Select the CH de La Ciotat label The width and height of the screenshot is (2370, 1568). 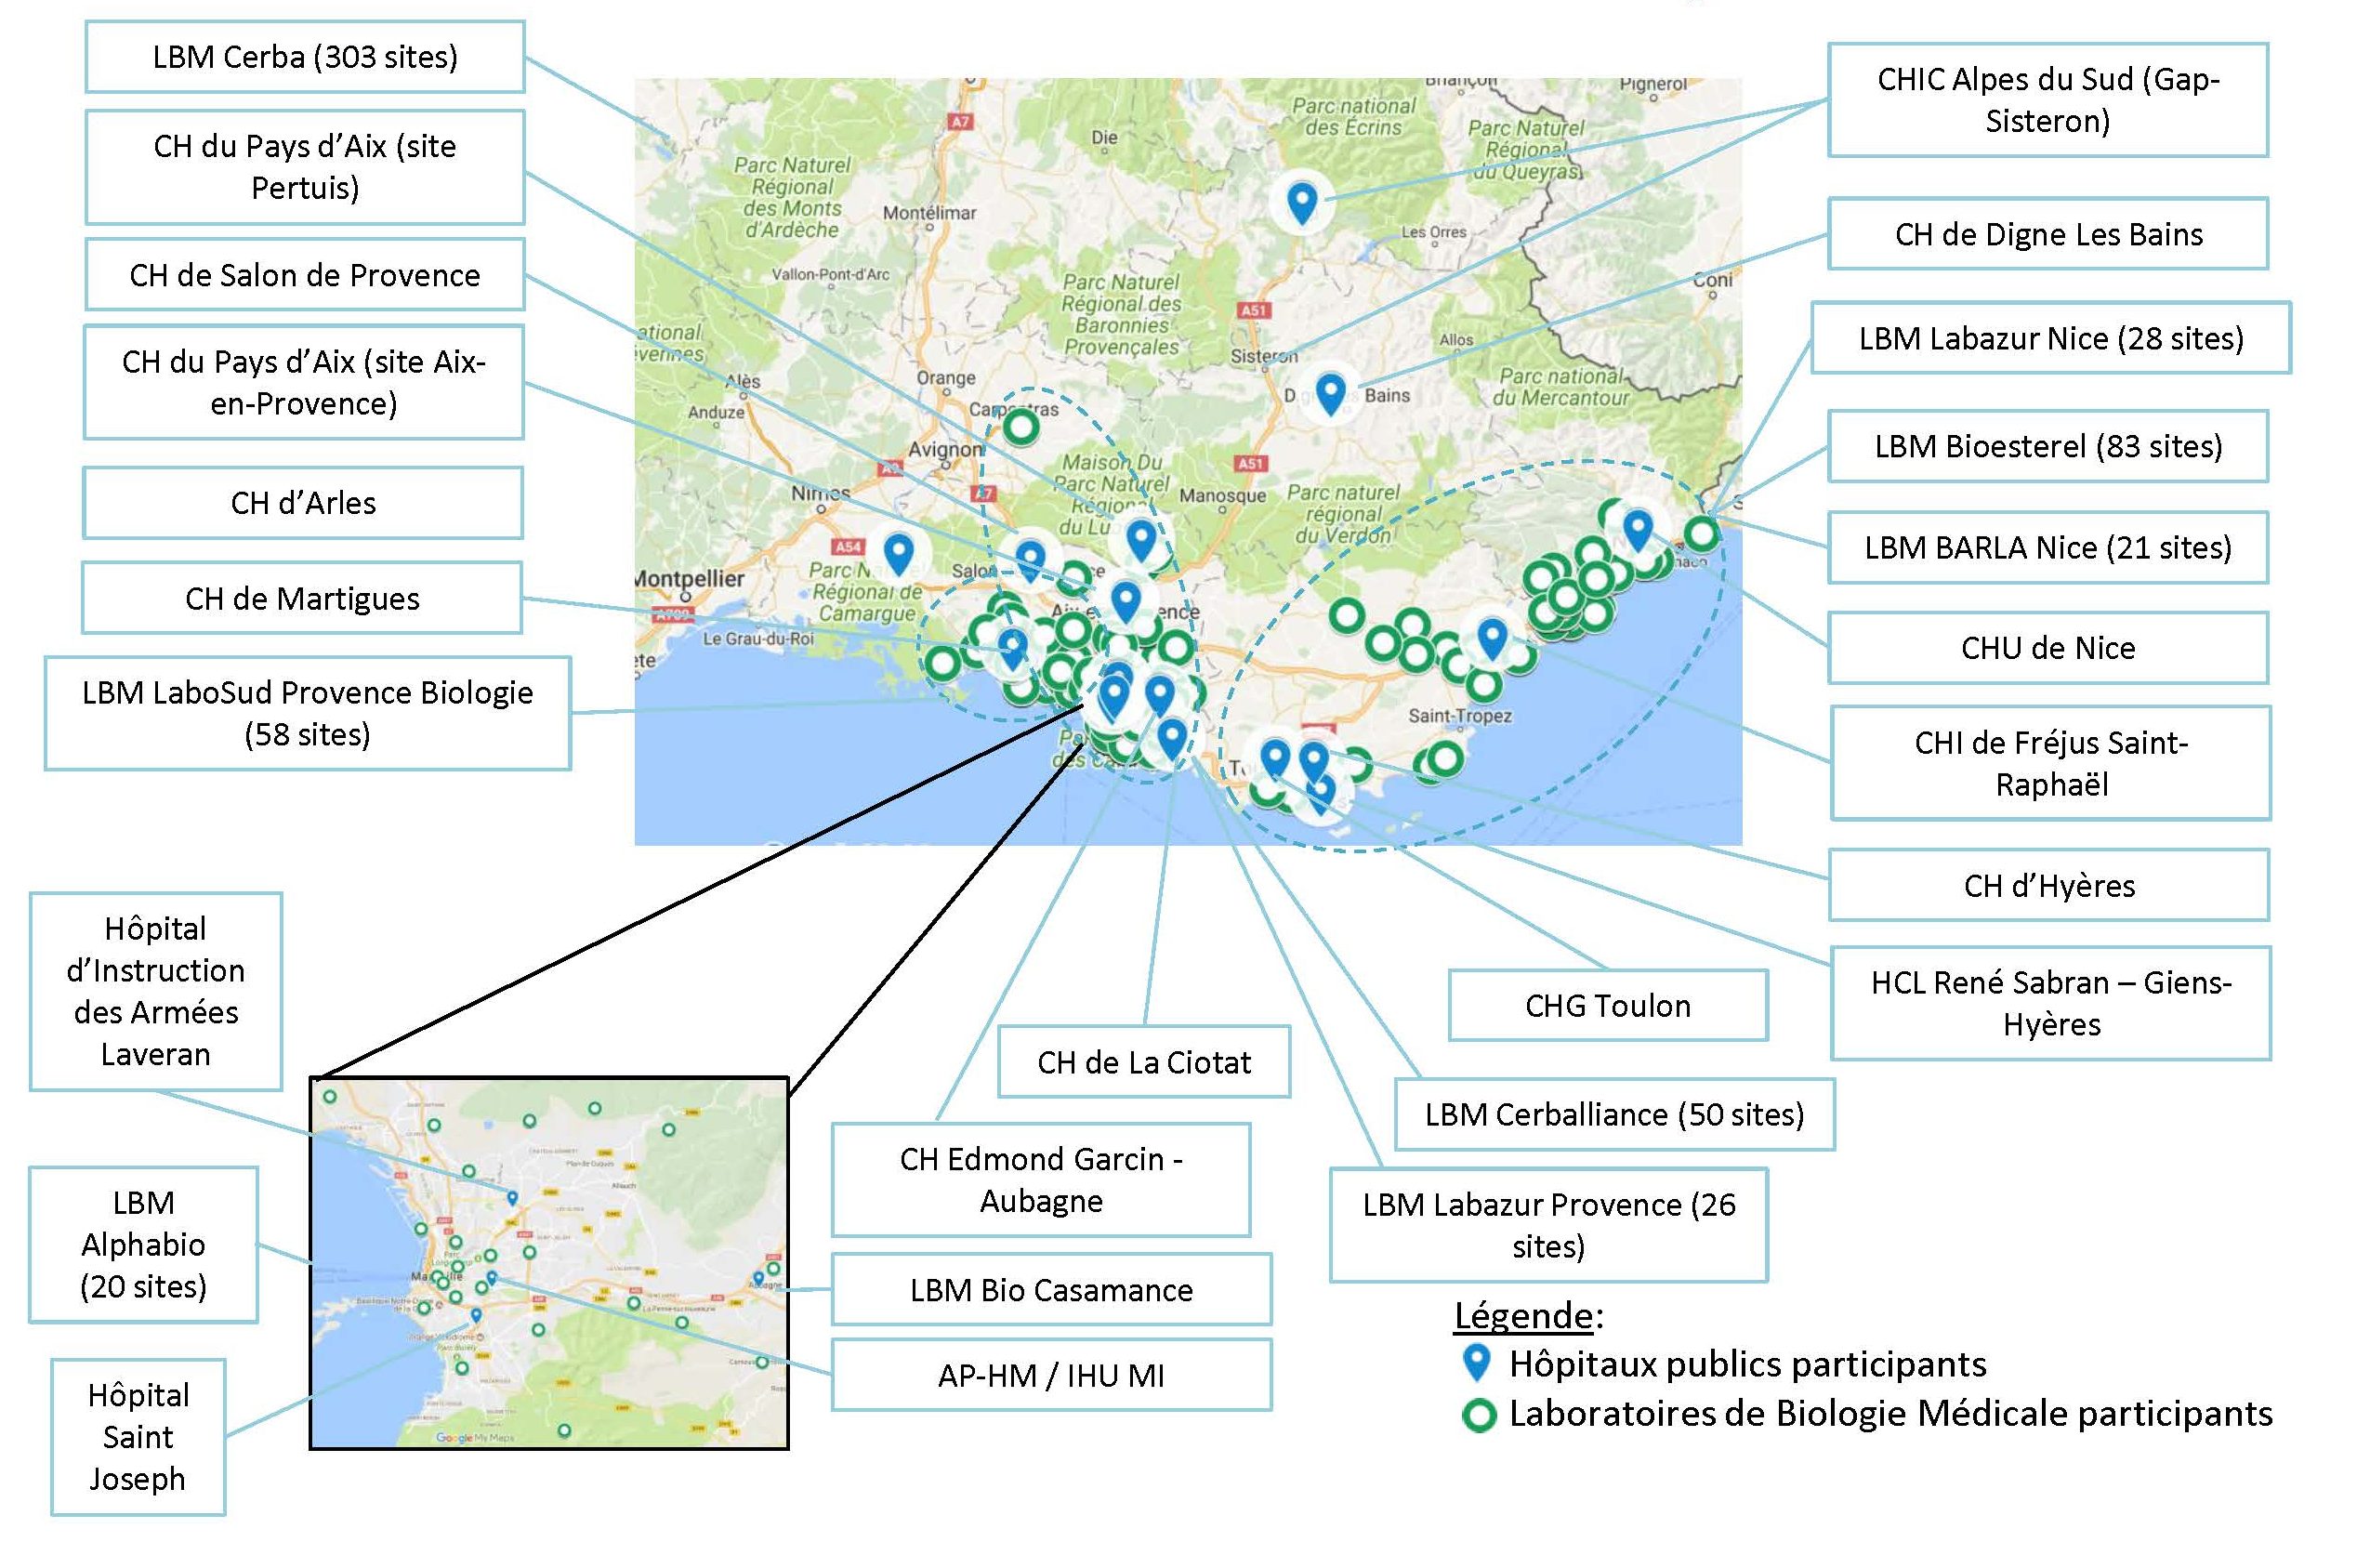click(x=1144, y=1062)
